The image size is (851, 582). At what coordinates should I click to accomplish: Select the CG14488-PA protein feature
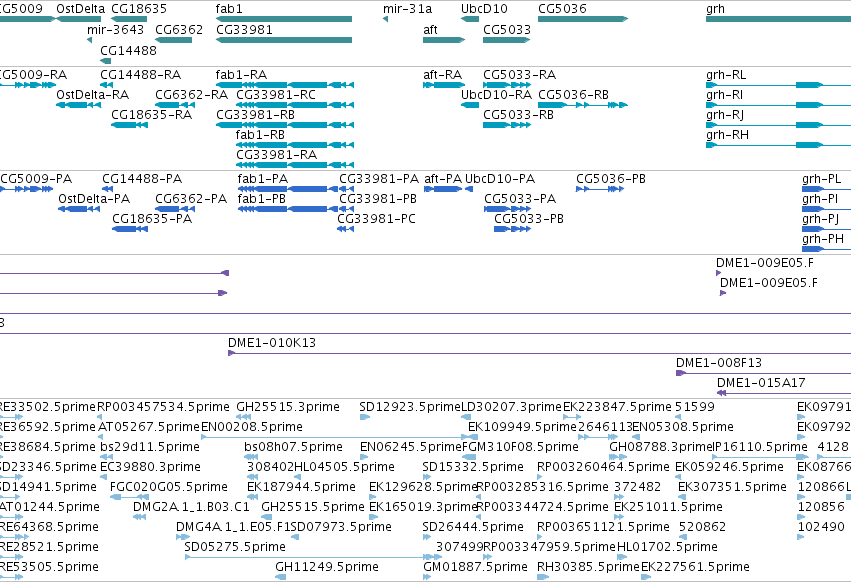point(107,189)
